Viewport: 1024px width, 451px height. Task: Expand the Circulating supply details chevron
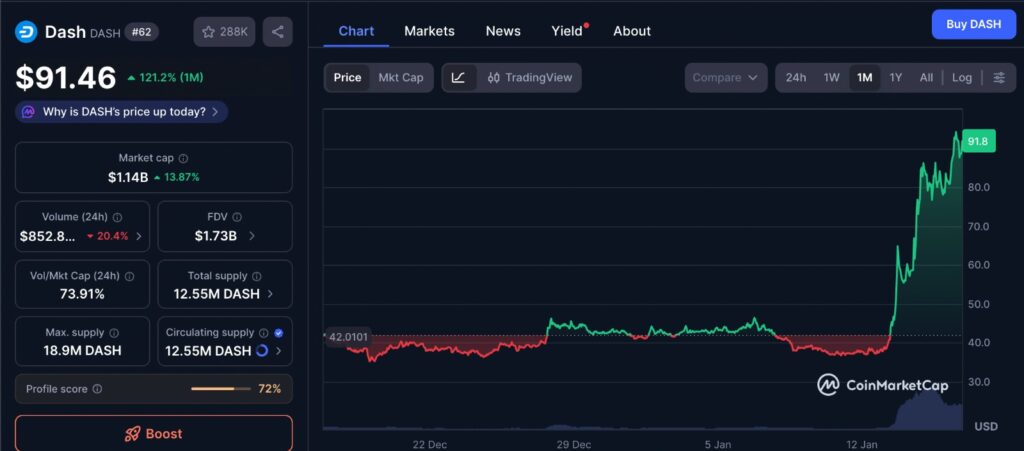(278, 351)
